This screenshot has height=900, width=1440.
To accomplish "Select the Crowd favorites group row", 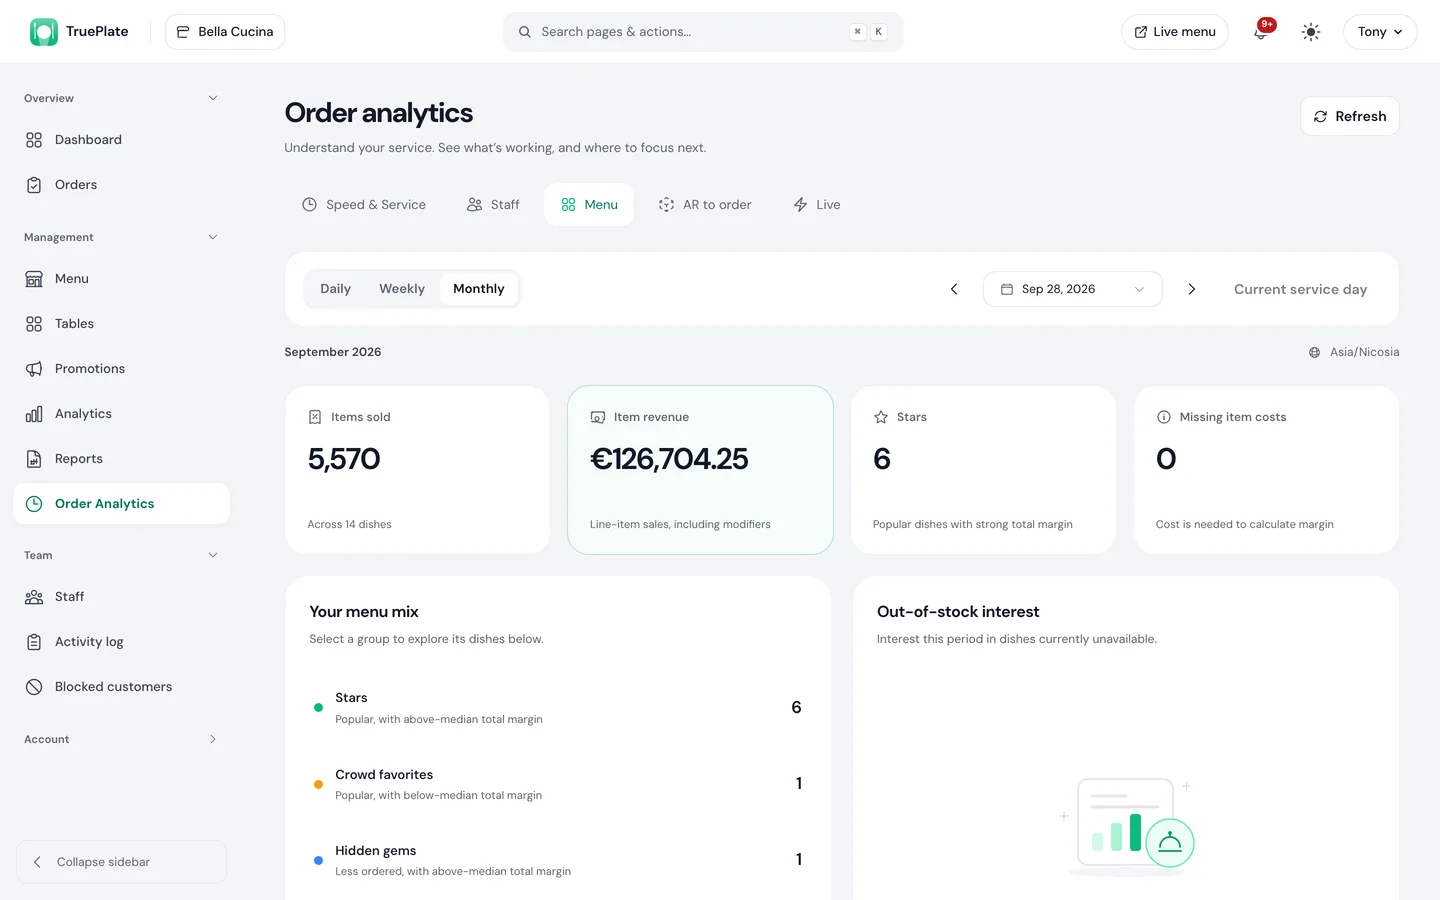I will pyautogui.click(x=558, y=784).
